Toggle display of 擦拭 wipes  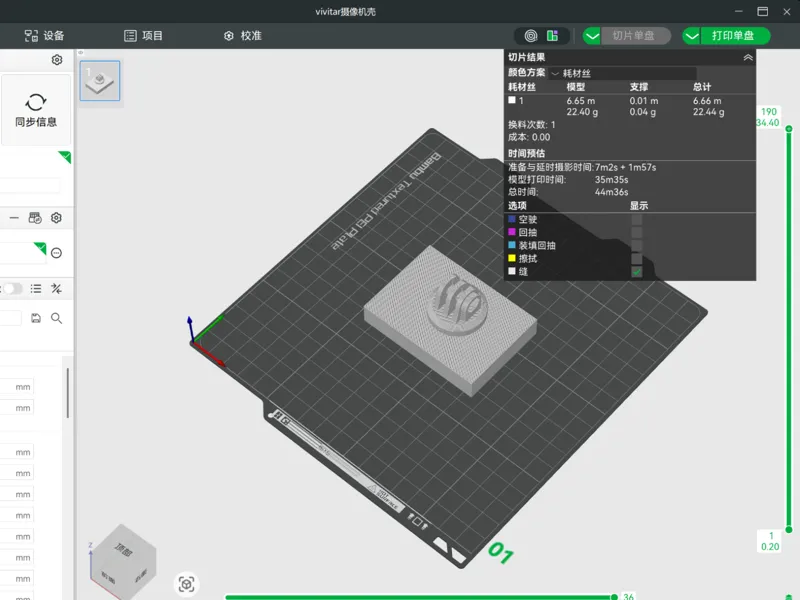(636, 258)
